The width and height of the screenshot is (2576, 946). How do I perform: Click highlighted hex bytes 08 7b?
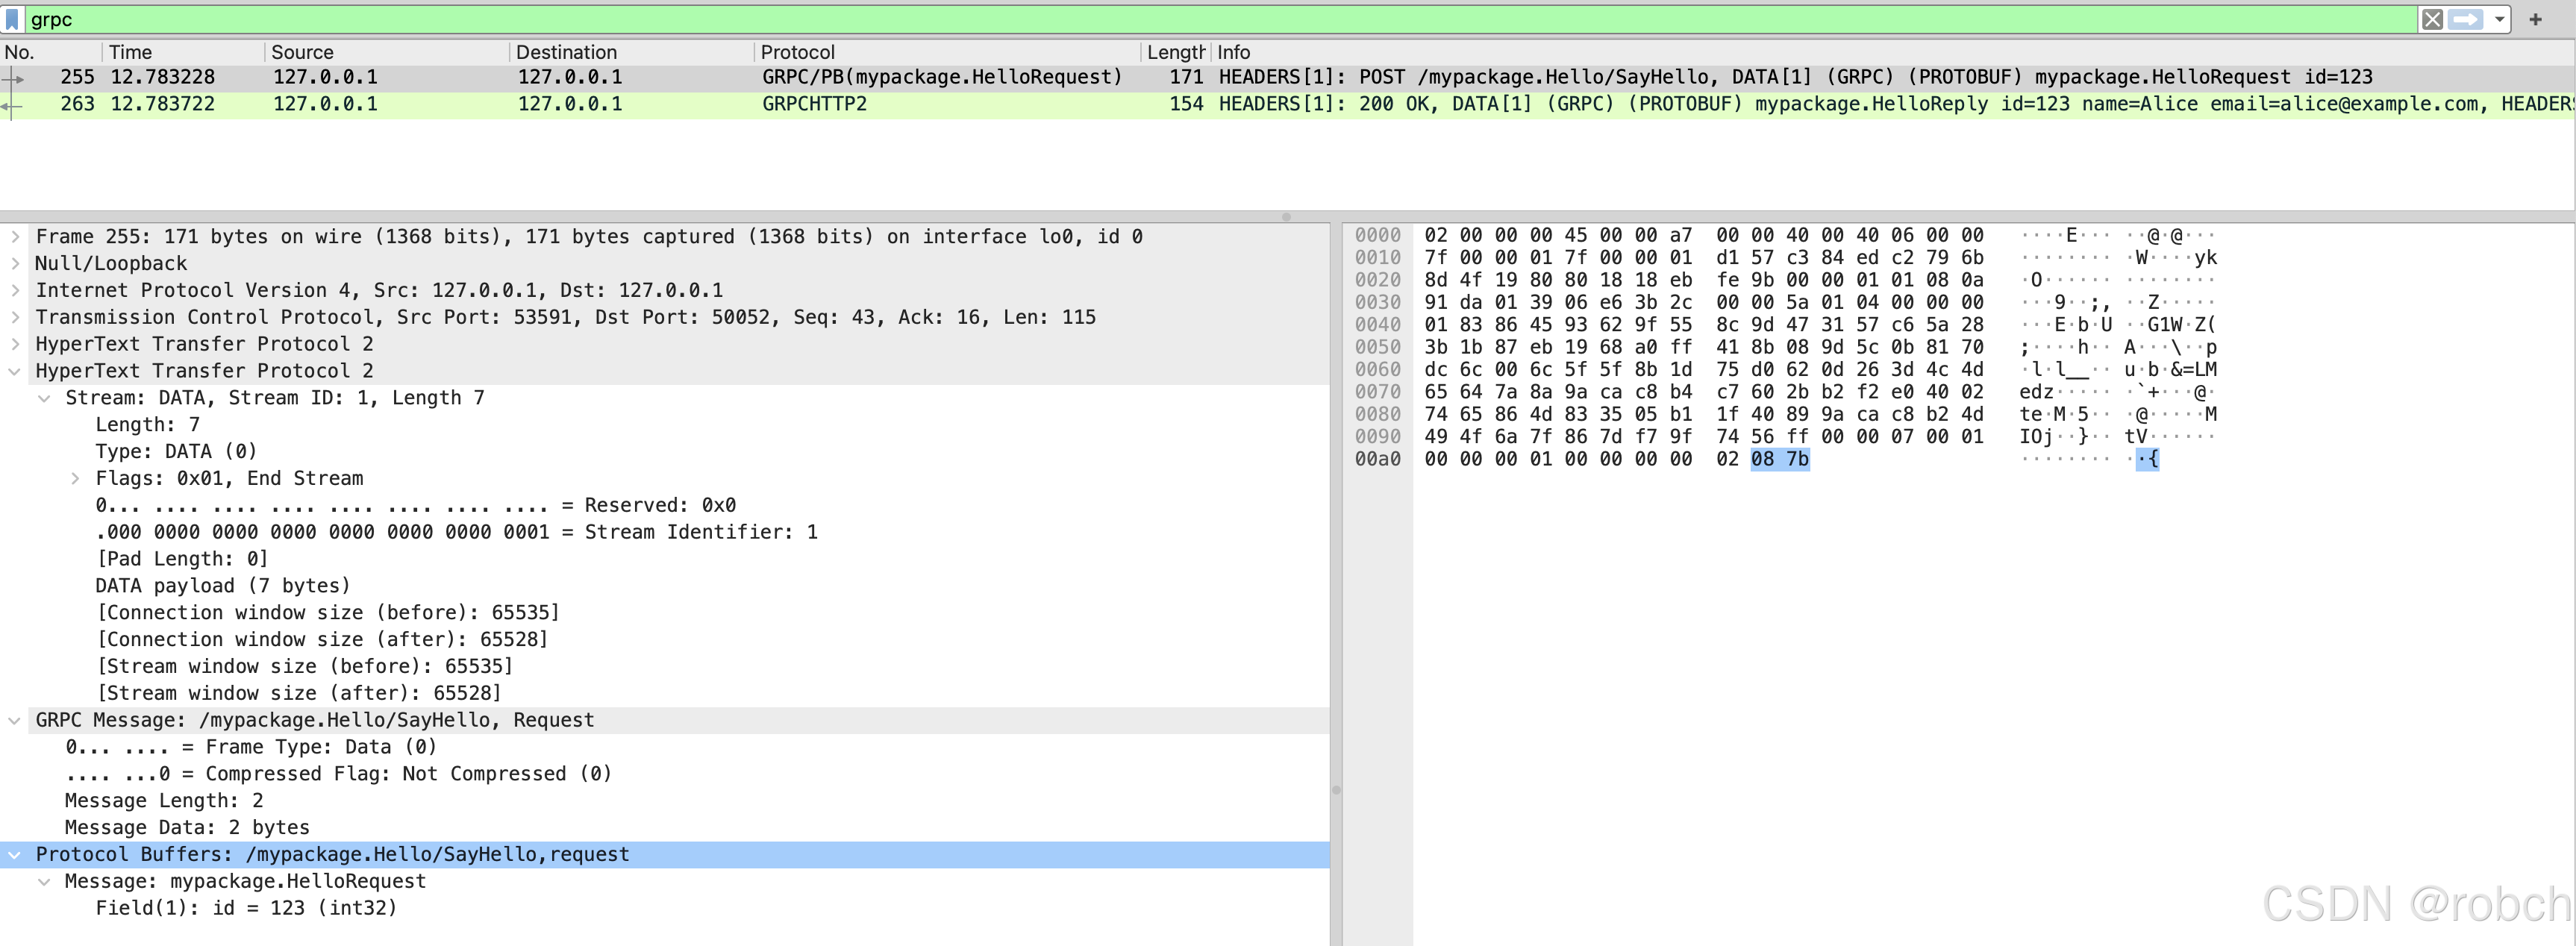click(1780, 459)
